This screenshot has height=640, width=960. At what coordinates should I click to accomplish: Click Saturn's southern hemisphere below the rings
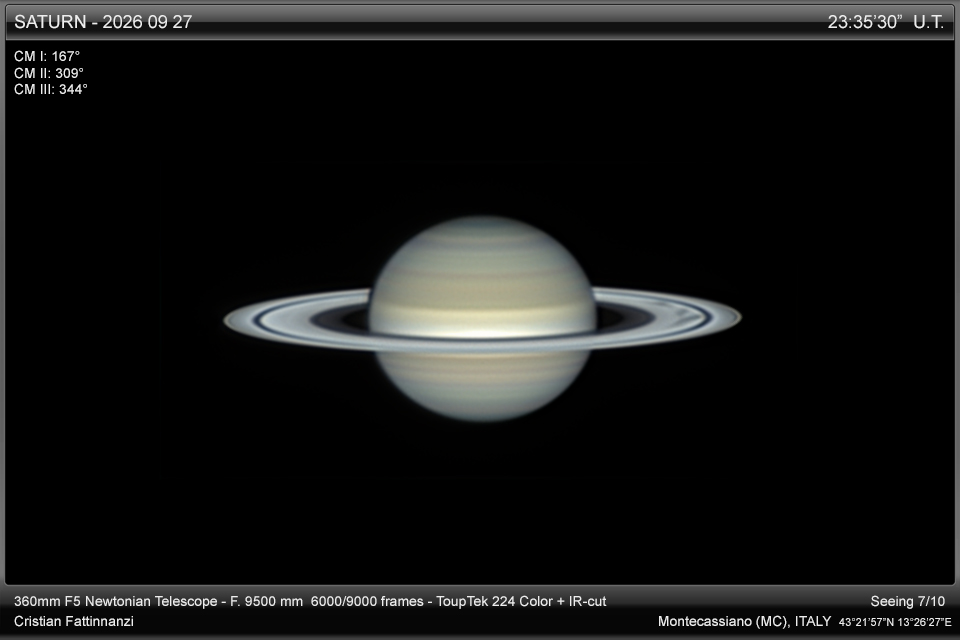(482, 386)
